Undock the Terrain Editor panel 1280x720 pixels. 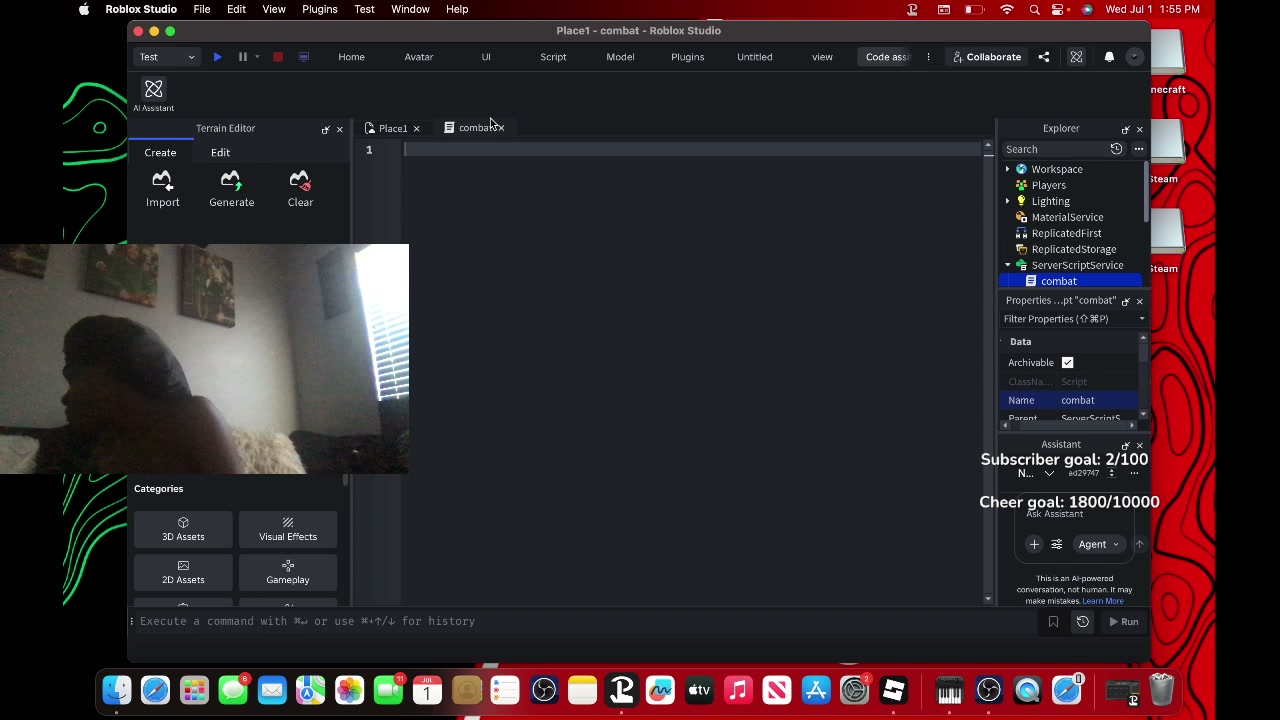point(325,129)
